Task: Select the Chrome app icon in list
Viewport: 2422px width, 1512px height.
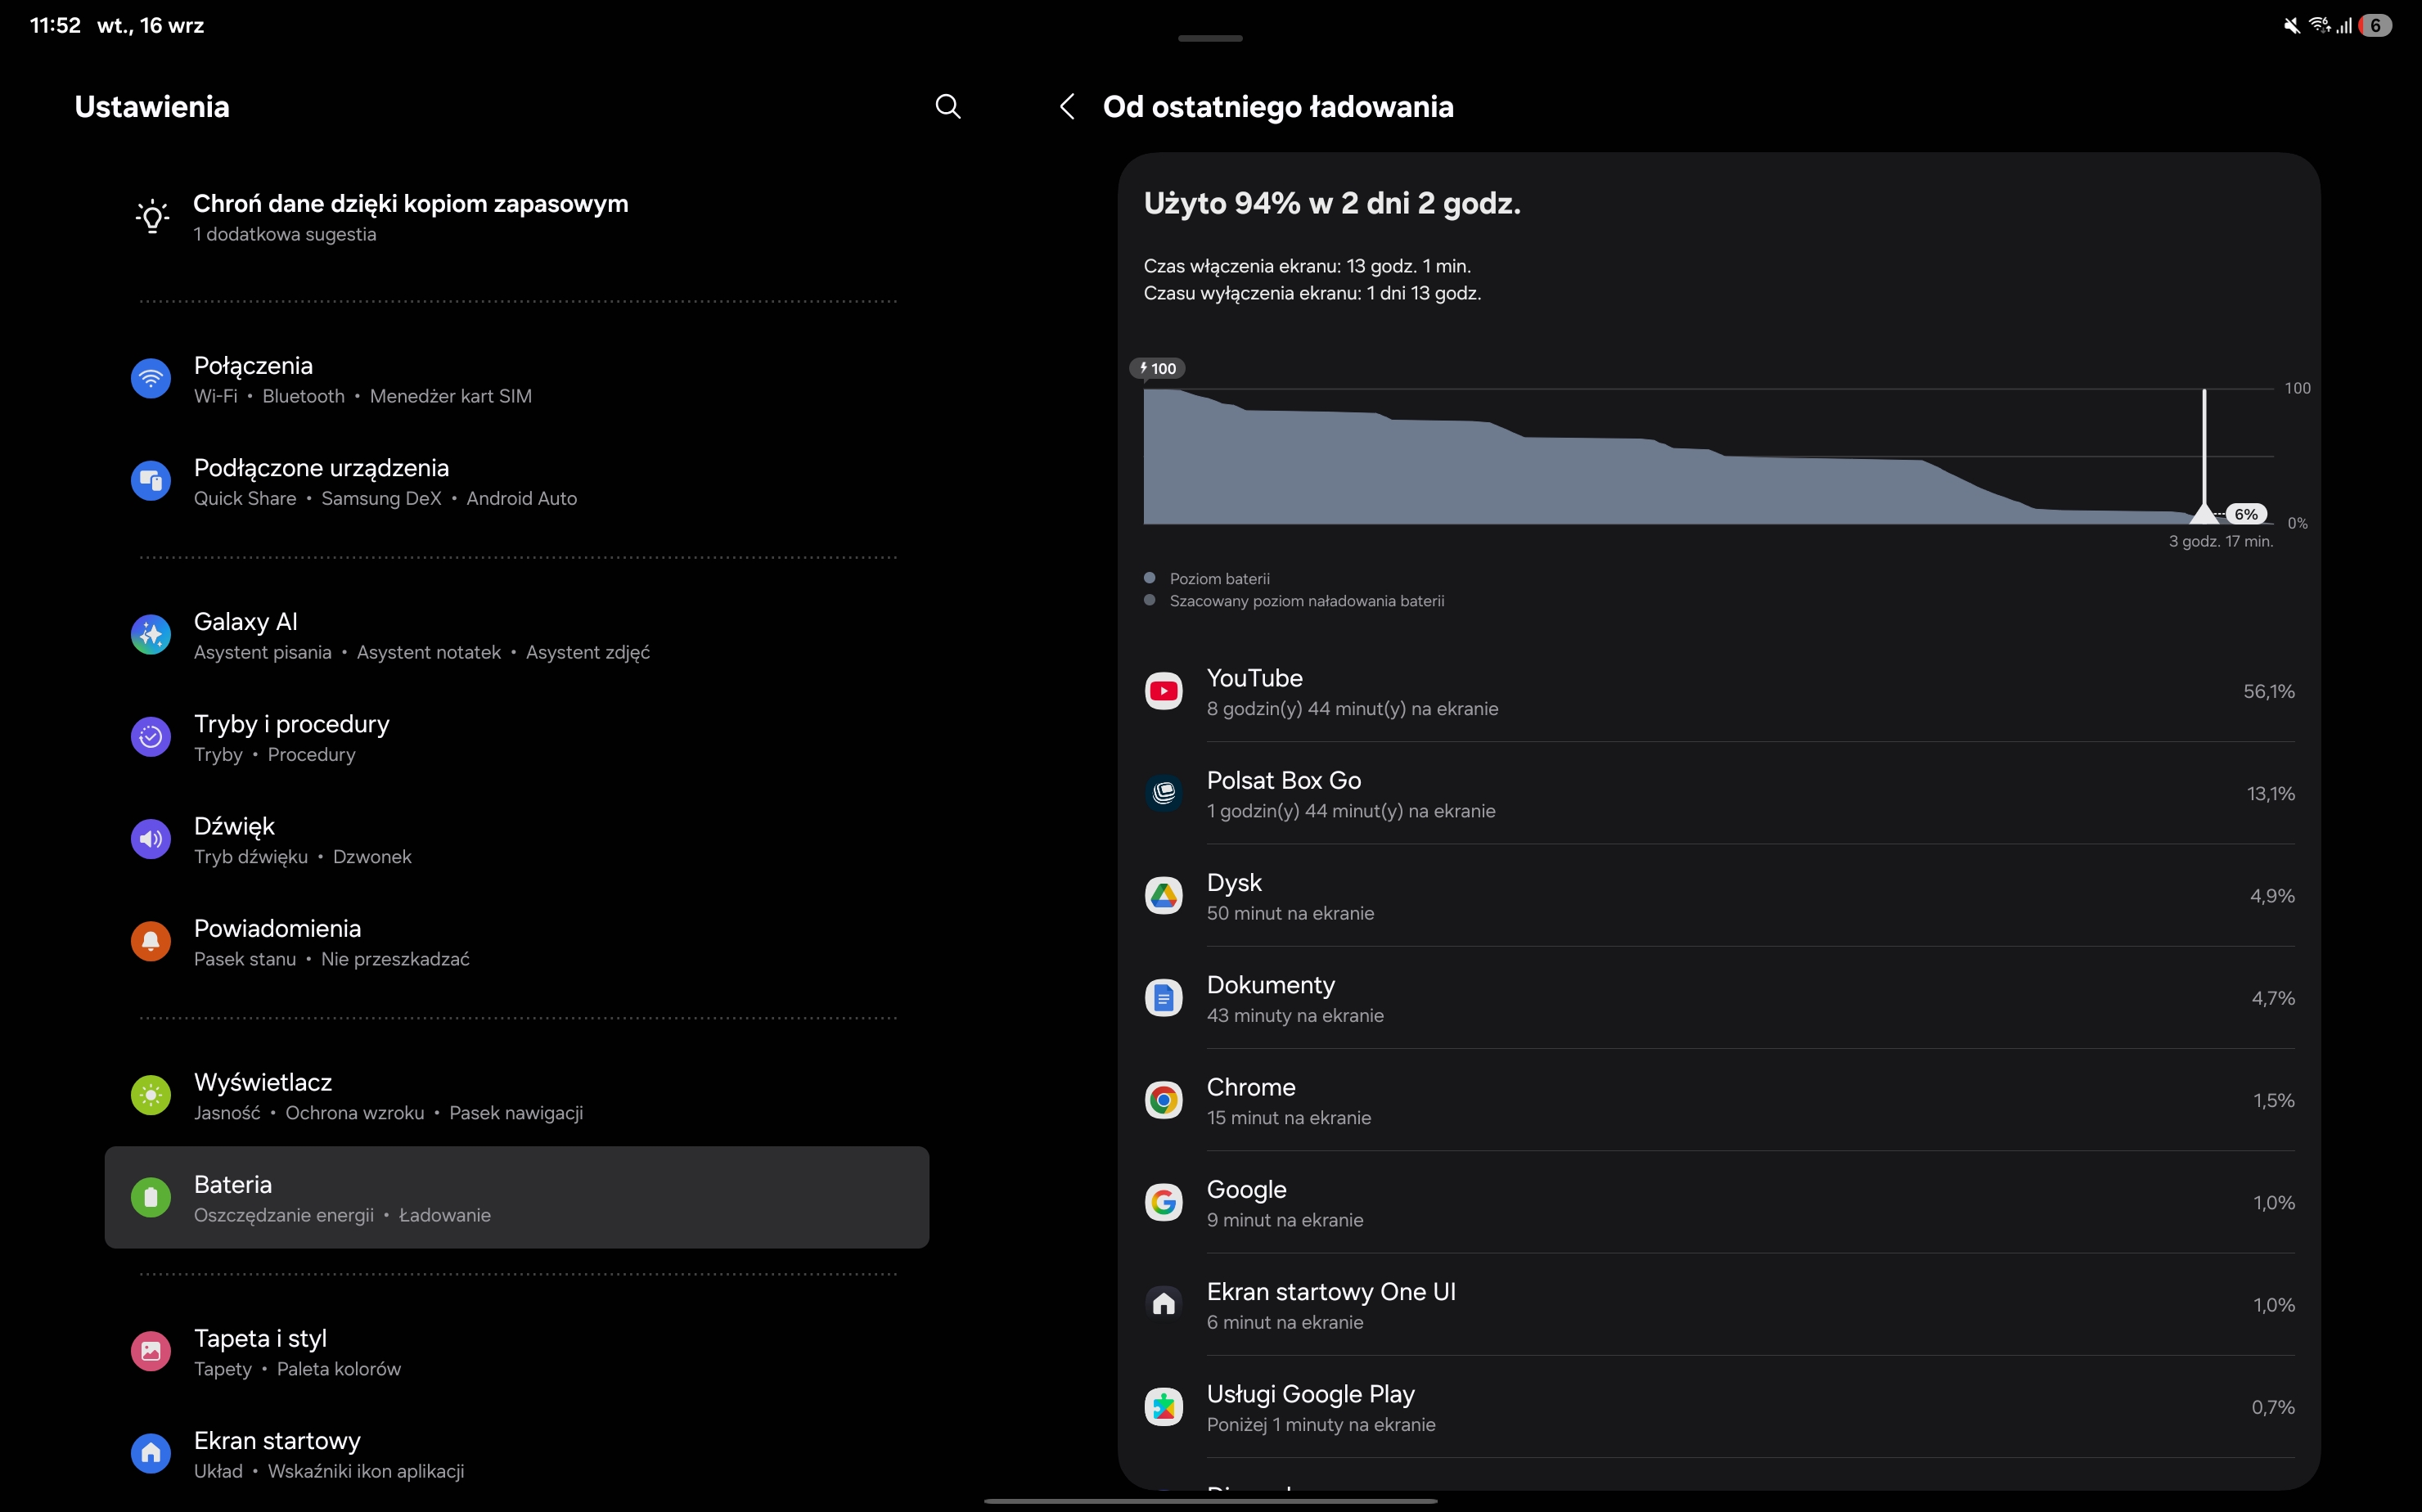Action: click(1163, 1101)
